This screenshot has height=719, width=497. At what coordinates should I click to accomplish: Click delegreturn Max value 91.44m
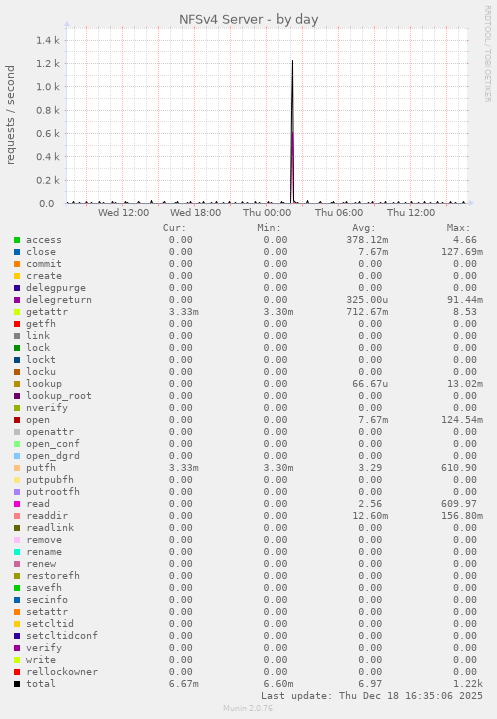465,300
